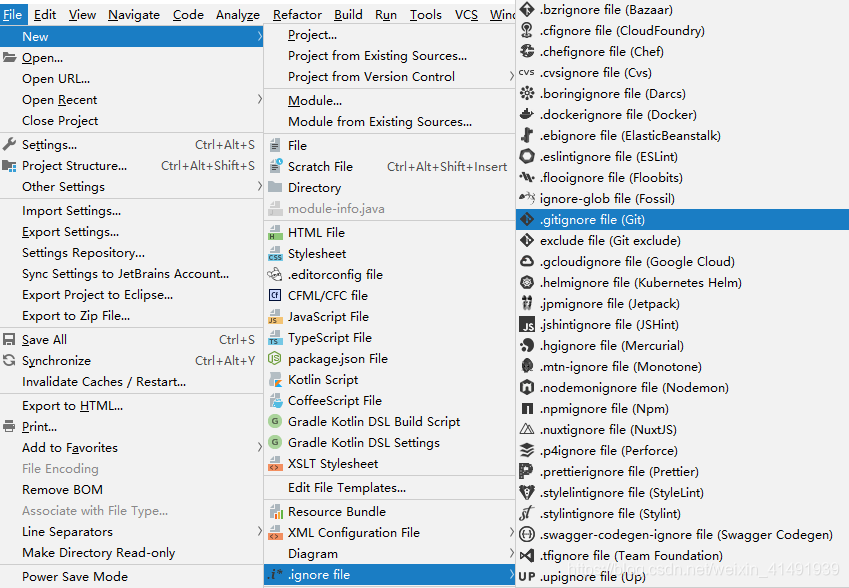The width and height of the screenshot is (849, 588).
Task: Click the .bzrignore Bazaar icon
Action: pos(527,9)
